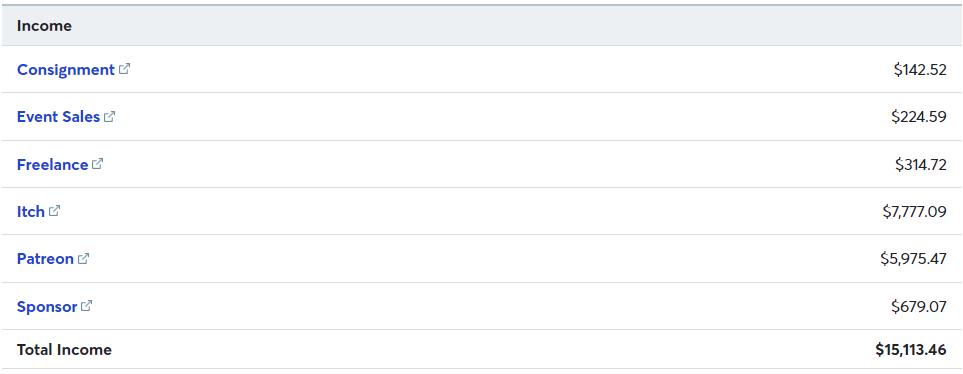Screen dimensions: 963x374
Task: Click the $7,777.09 Itch amount
Action: (914, 212)
